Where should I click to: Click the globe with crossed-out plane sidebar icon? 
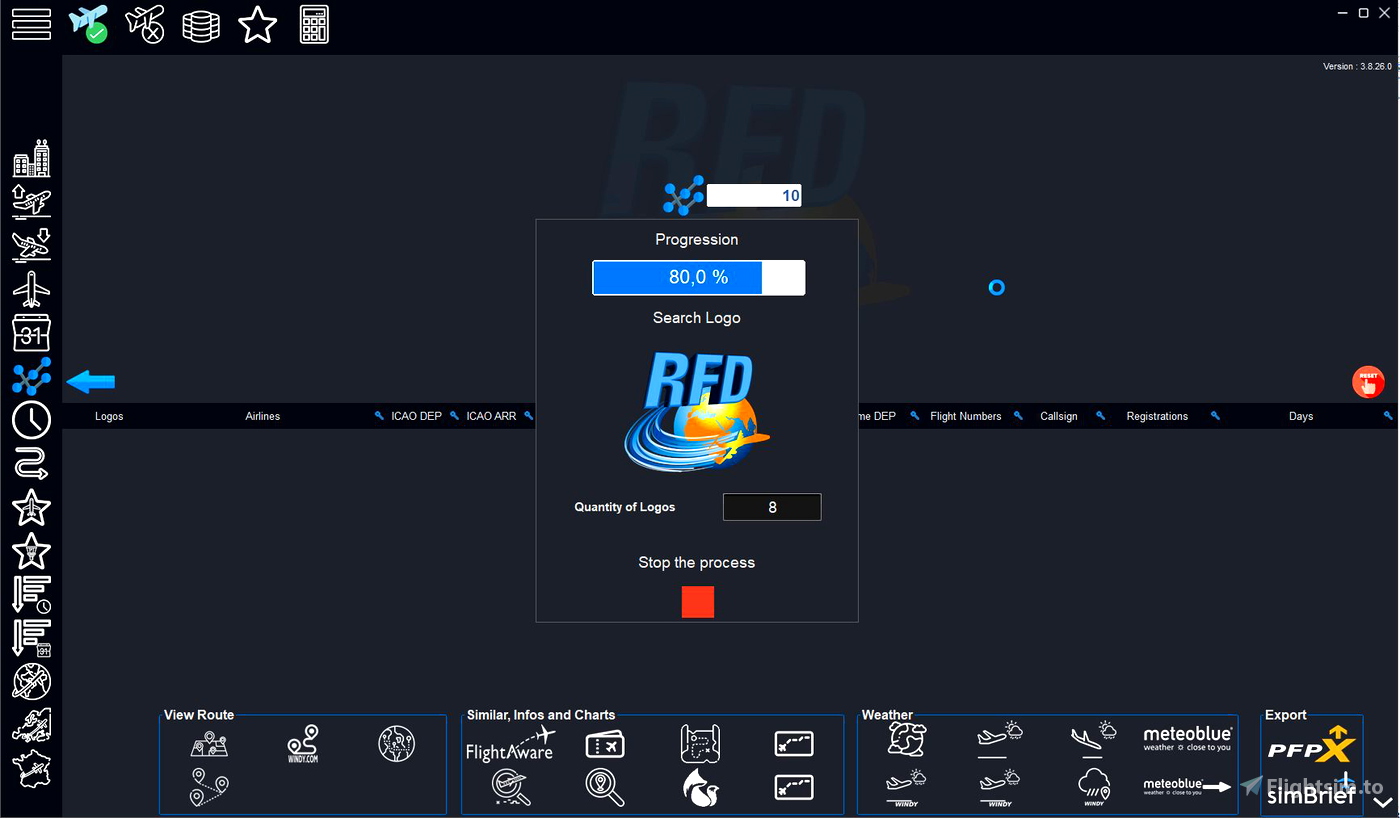31,682
